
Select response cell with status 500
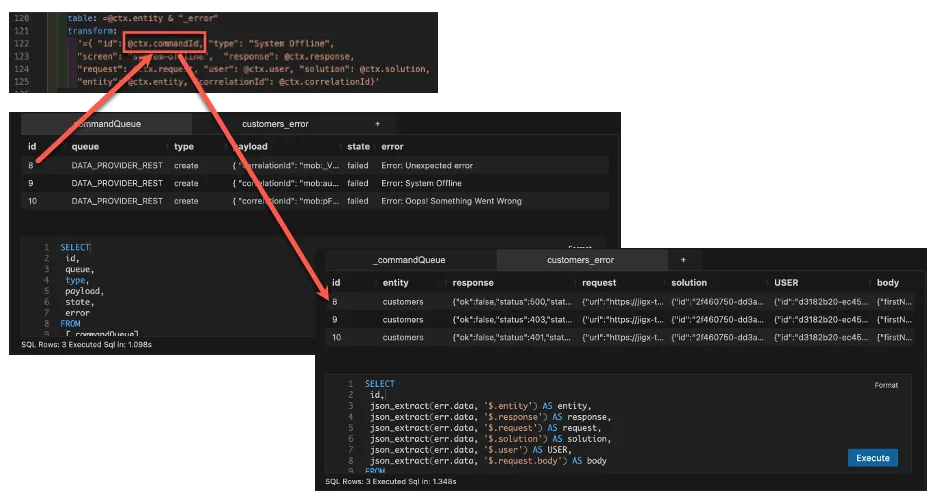pyautogui.click(x=512, y=302)
